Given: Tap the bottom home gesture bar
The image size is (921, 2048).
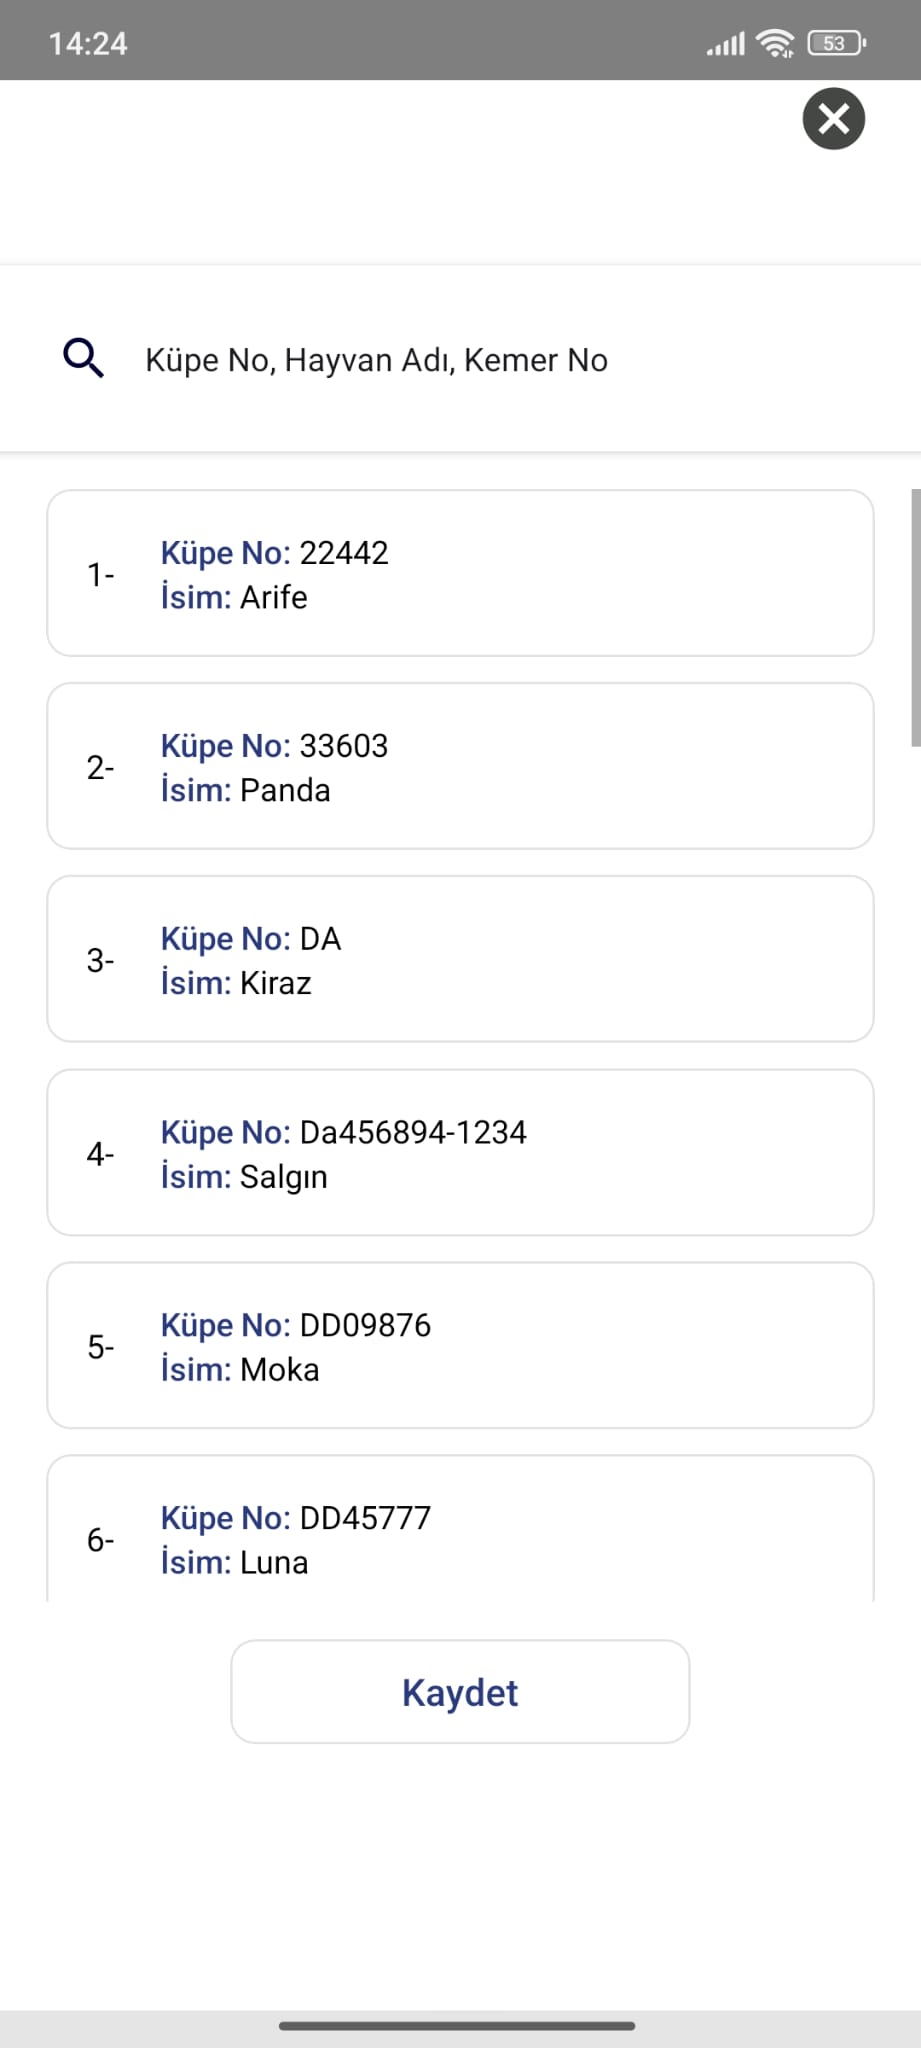Looking at the screenshot, I should [457, 2026].
